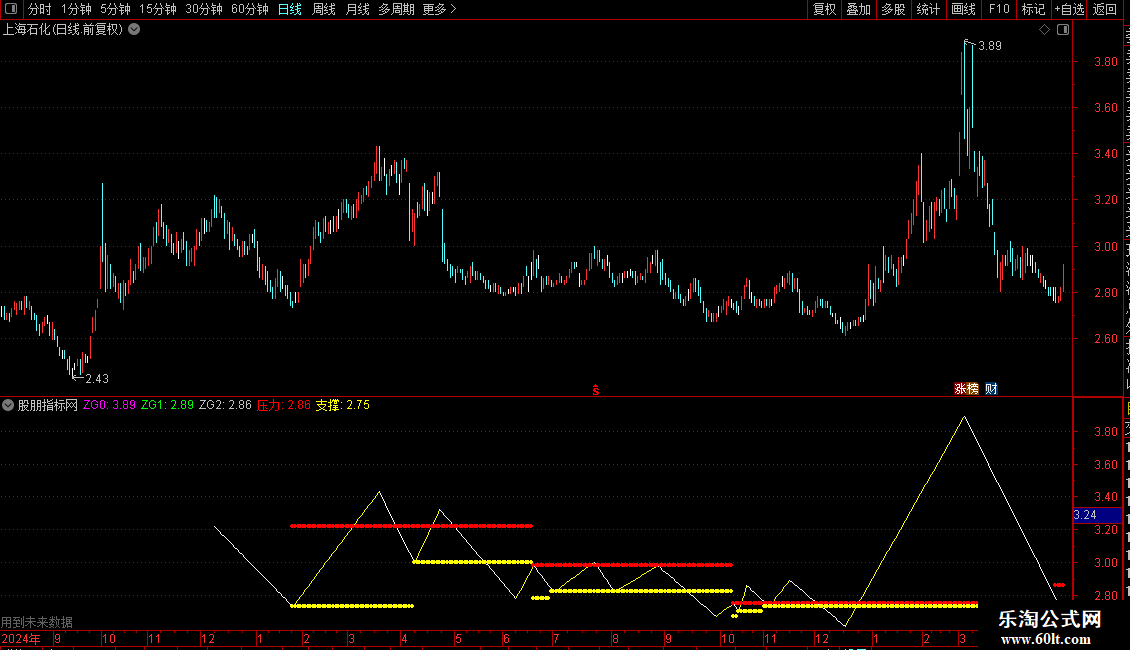Open 多股 multi-stock view
The width and height of the screenshot is (1130, 650).
click(893, 9)
